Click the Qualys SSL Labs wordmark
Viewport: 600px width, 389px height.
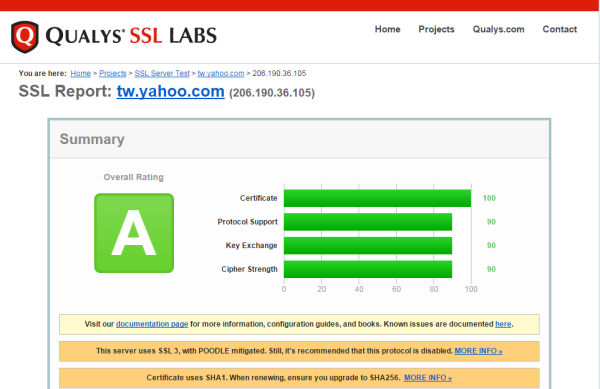pyautogui.click(x=131, y=36)
